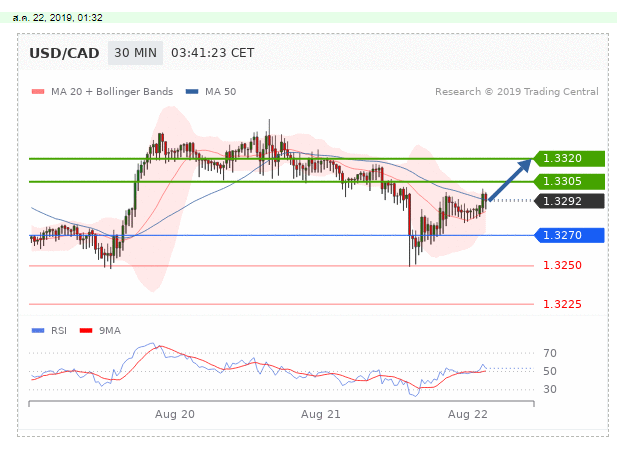The image size is (617, 449).
Task: Click the RSI 50 level label
Action: tap(550, 371)
